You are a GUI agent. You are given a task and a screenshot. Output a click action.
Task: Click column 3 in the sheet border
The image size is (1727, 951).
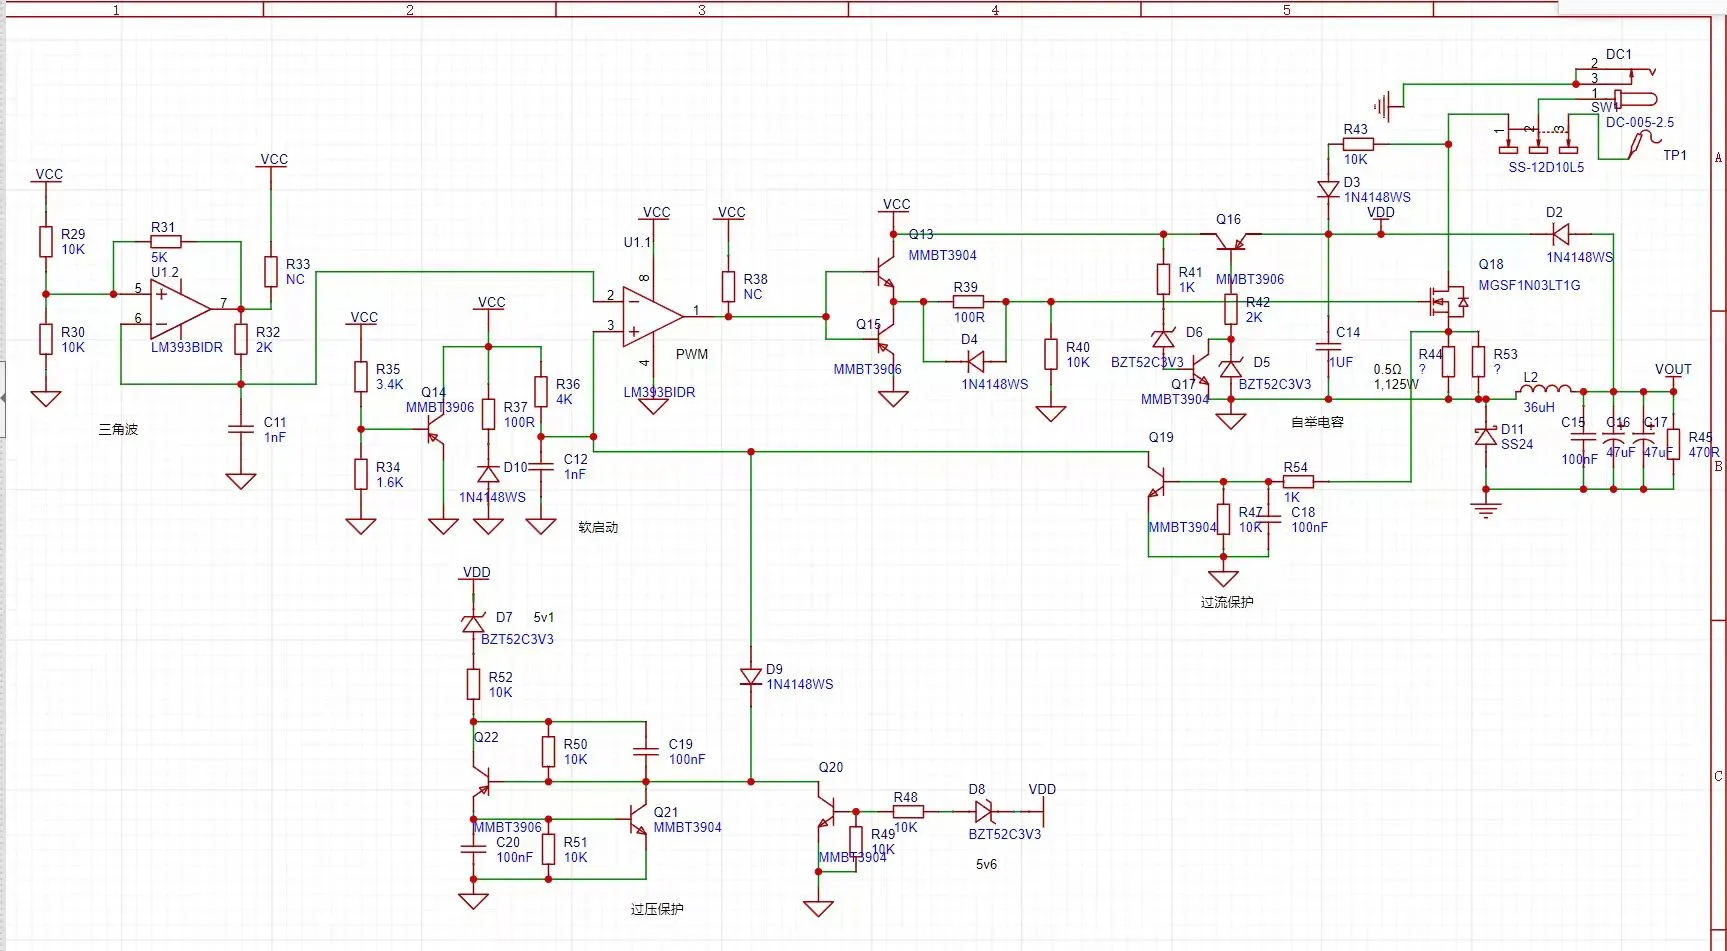point(701,9)
